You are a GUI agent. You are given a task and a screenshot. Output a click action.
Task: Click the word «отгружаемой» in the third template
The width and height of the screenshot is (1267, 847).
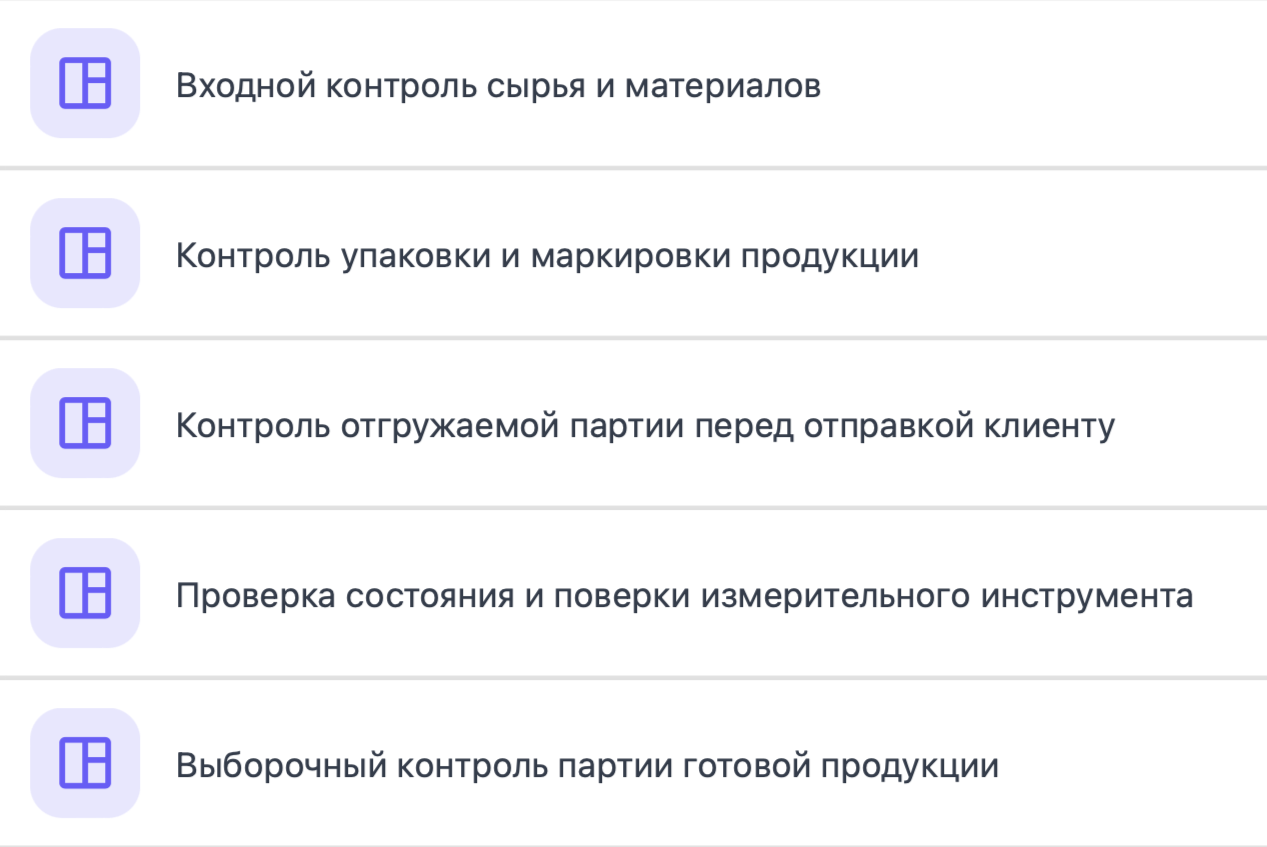pyautogui.click(x=450, y=426)
